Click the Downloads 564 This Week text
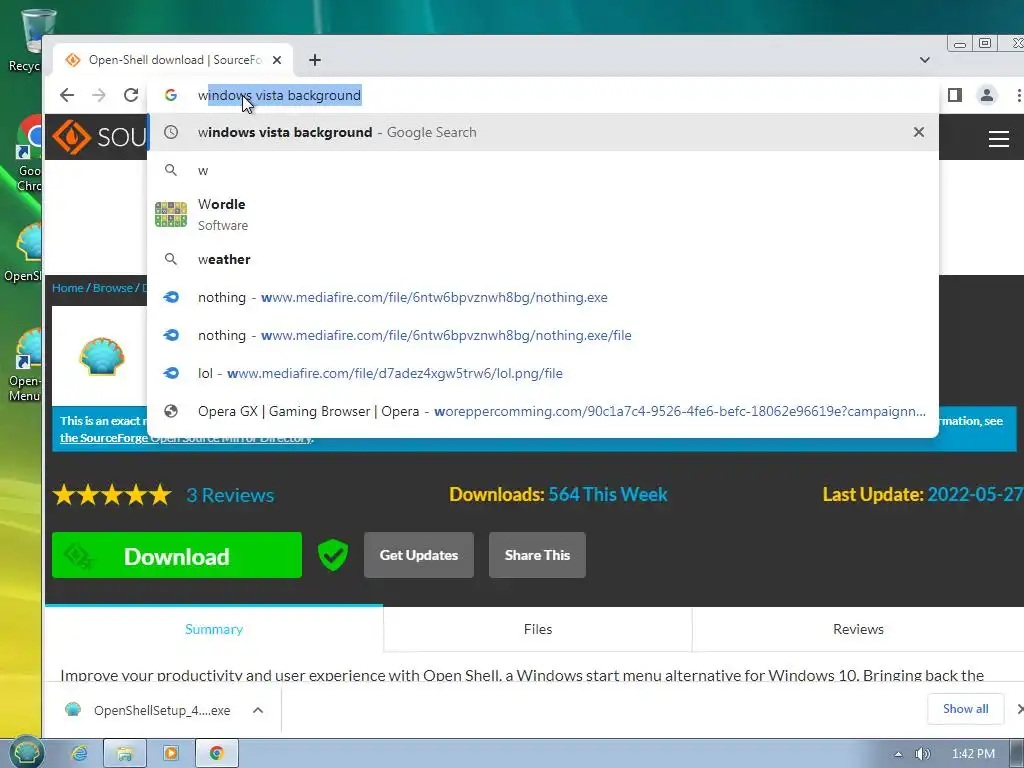 click(x=558, y=494)
